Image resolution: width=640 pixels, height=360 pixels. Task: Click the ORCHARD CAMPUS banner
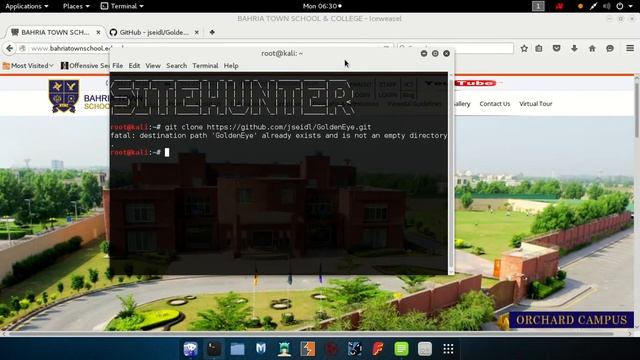point(571,320)
